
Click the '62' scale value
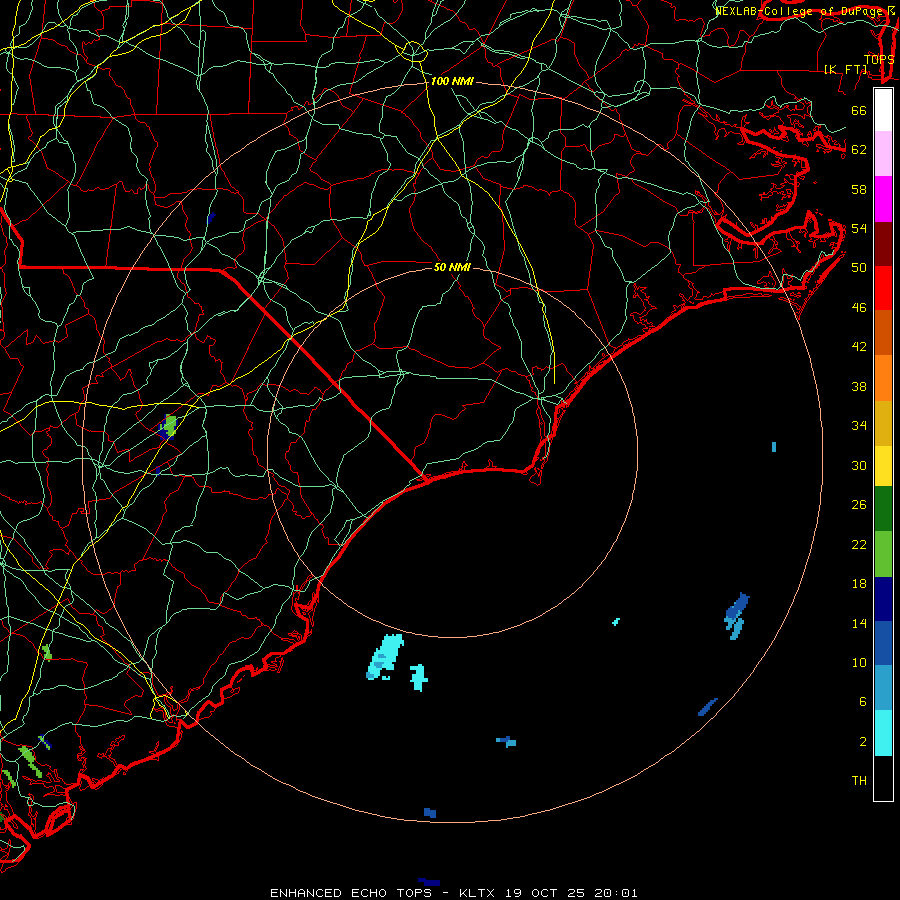tap(859, 150)
